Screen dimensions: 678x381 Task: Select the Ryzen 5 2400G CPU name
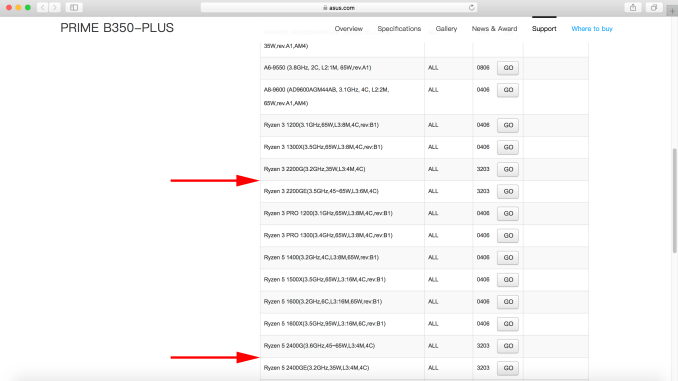pyautogui.click(x=319, y=346)
